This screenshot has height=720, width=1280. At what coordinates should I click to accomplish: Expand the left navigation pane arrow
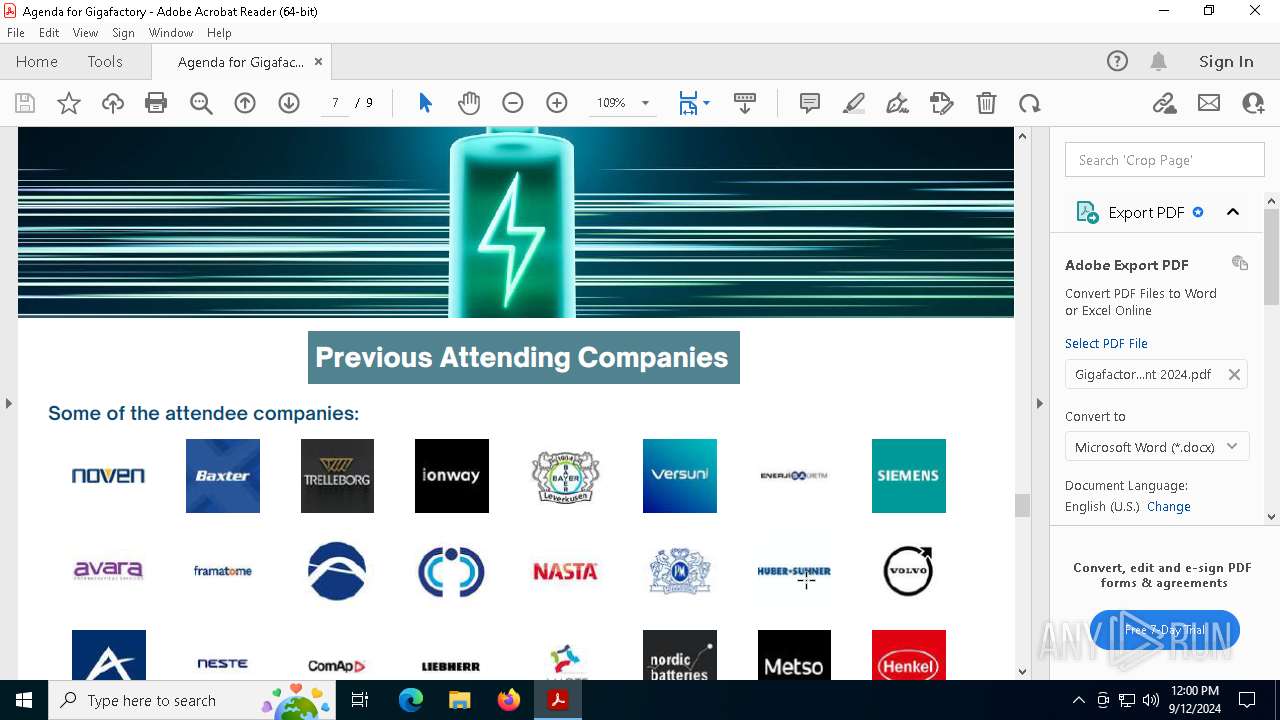click(x=8, y=403)
